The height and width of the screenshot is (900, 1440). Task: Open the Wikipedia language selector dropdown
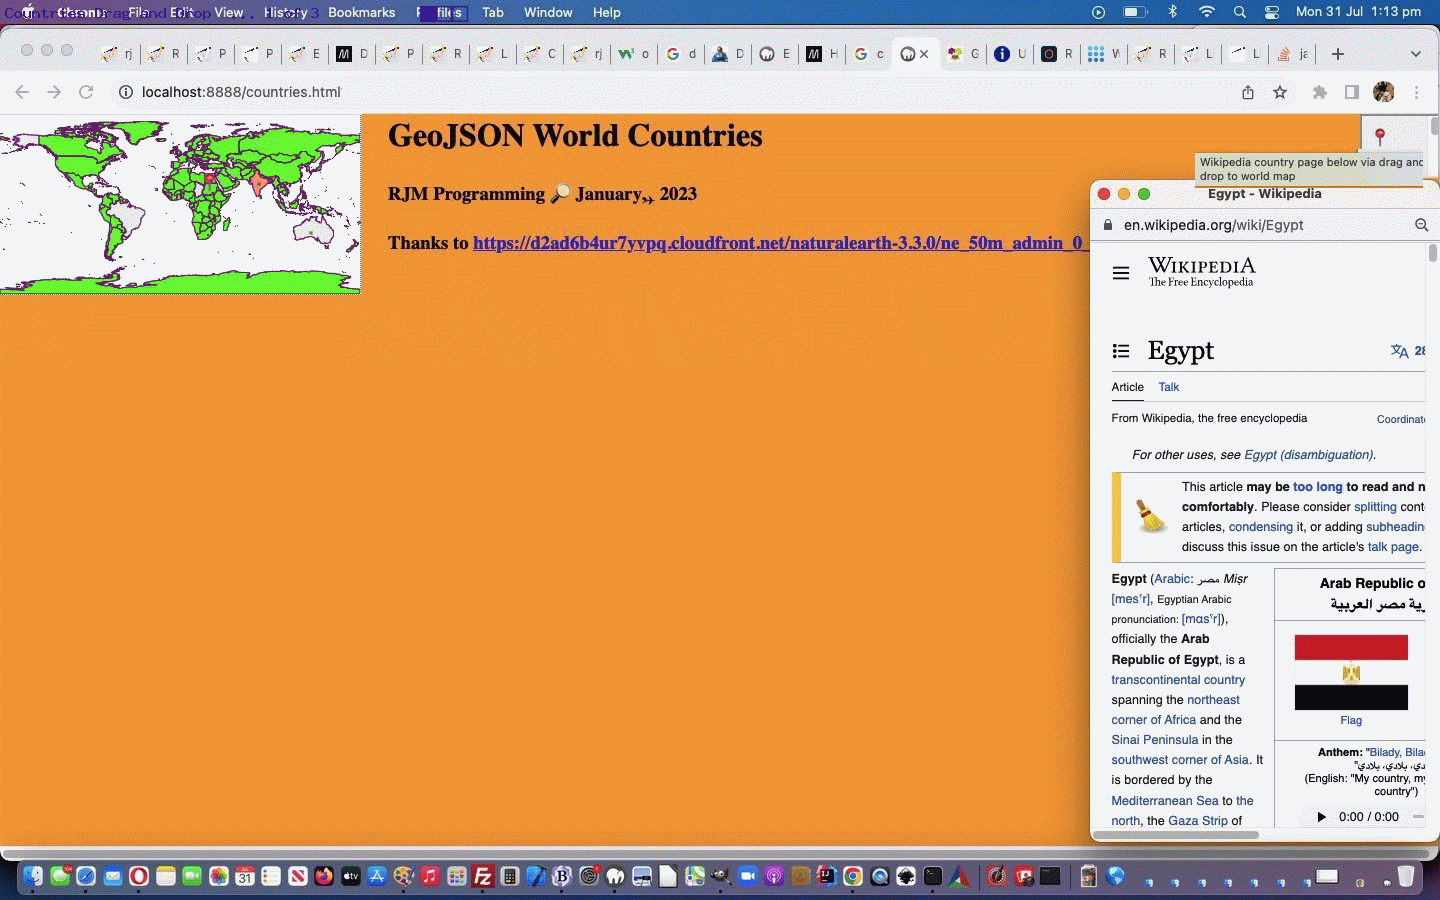1406,351
